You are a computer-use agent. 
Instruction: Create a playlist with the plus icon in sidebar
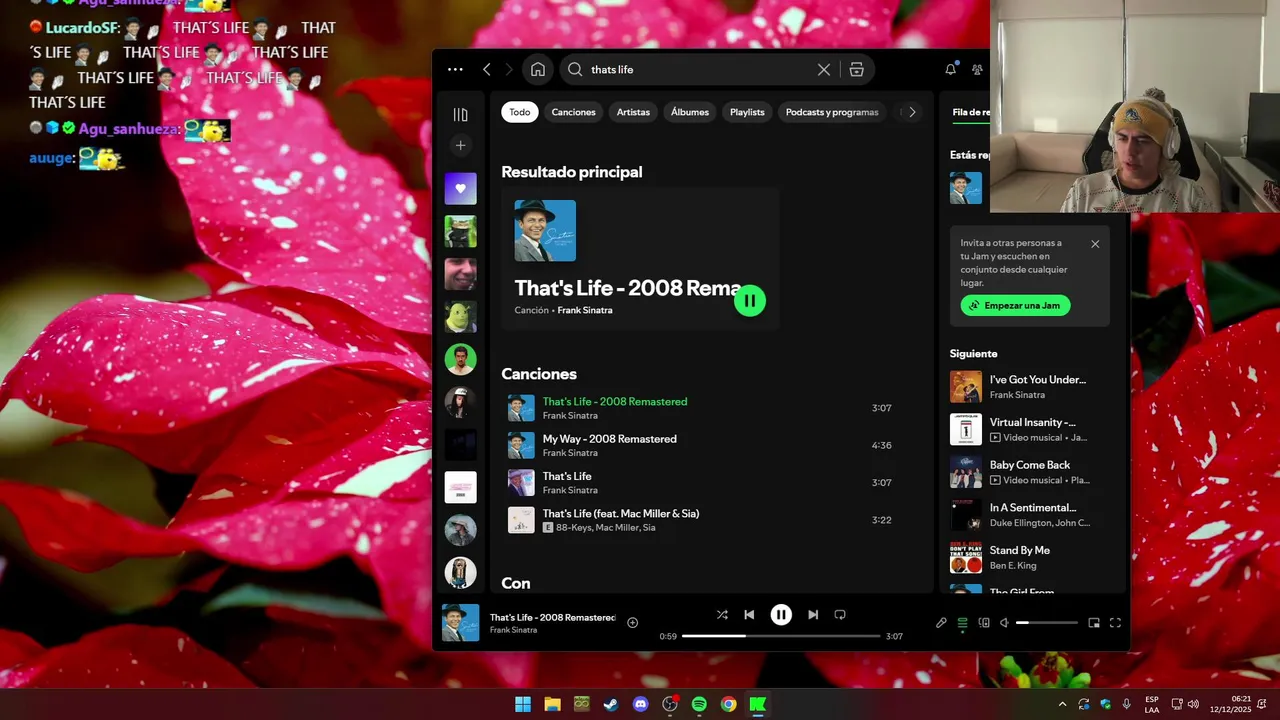point(460,146)
